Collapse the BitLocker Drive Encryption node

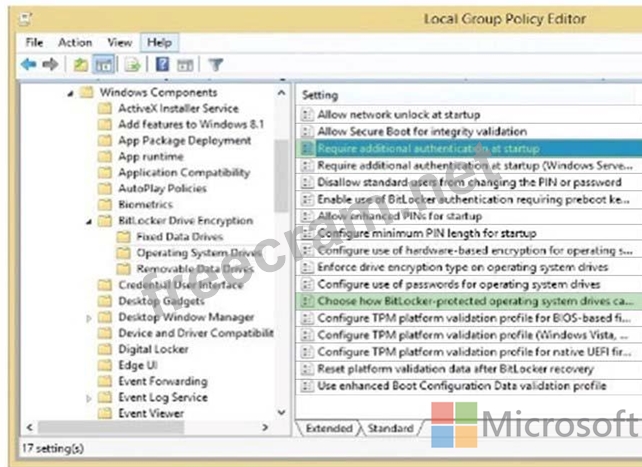(89, 222)
